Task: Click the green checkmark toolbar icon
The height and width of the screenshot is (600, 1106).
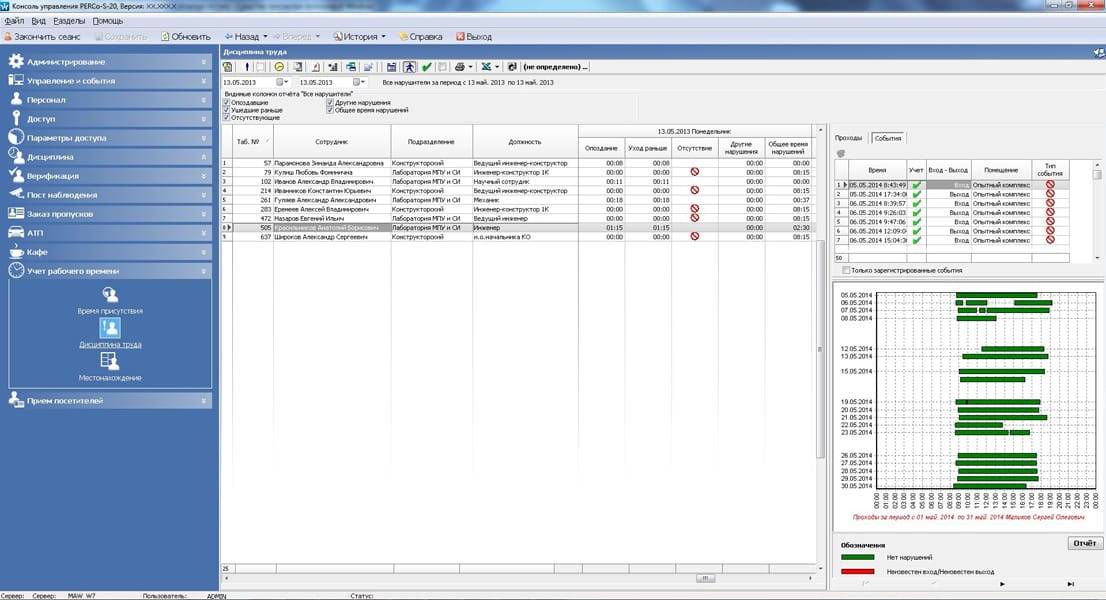Action: click(427, 67)
